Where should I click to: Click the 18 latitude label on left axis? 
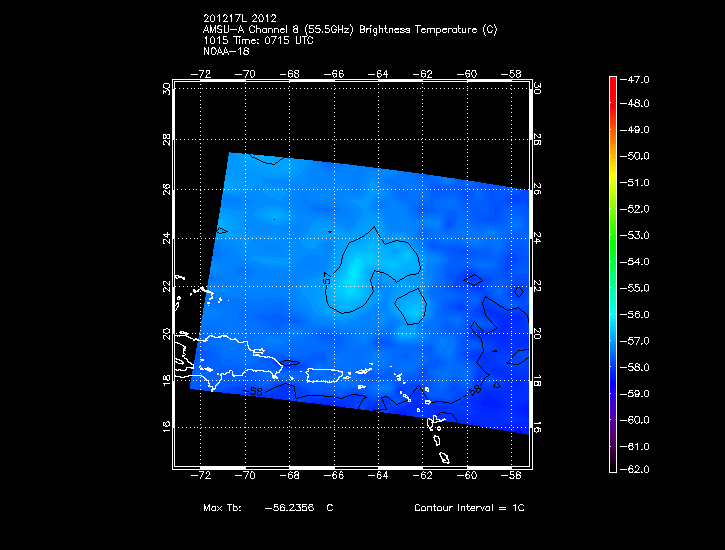(166, 380)
